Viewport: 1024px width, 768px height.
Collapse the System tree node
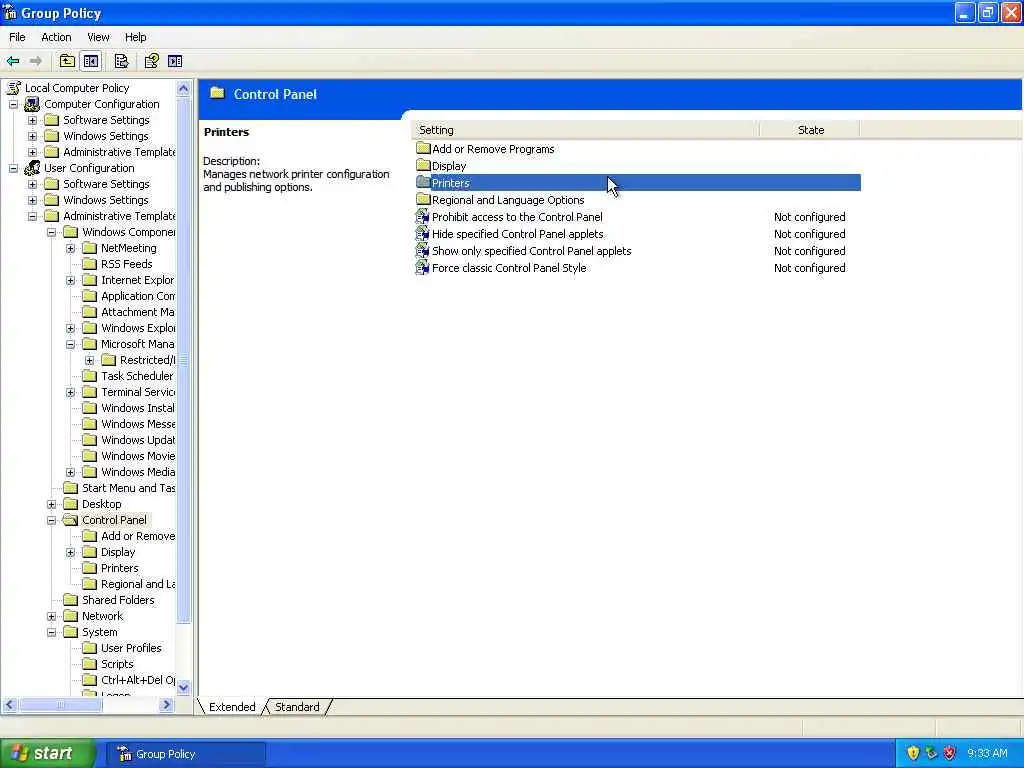52,632
